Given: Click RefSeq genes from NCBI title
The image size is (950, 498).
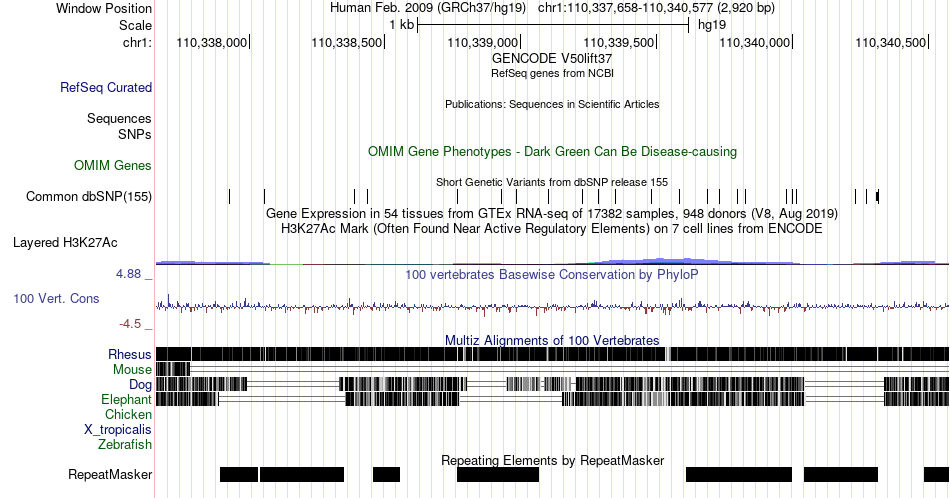Looking at the screenshot, I should (x=552, y=73).
